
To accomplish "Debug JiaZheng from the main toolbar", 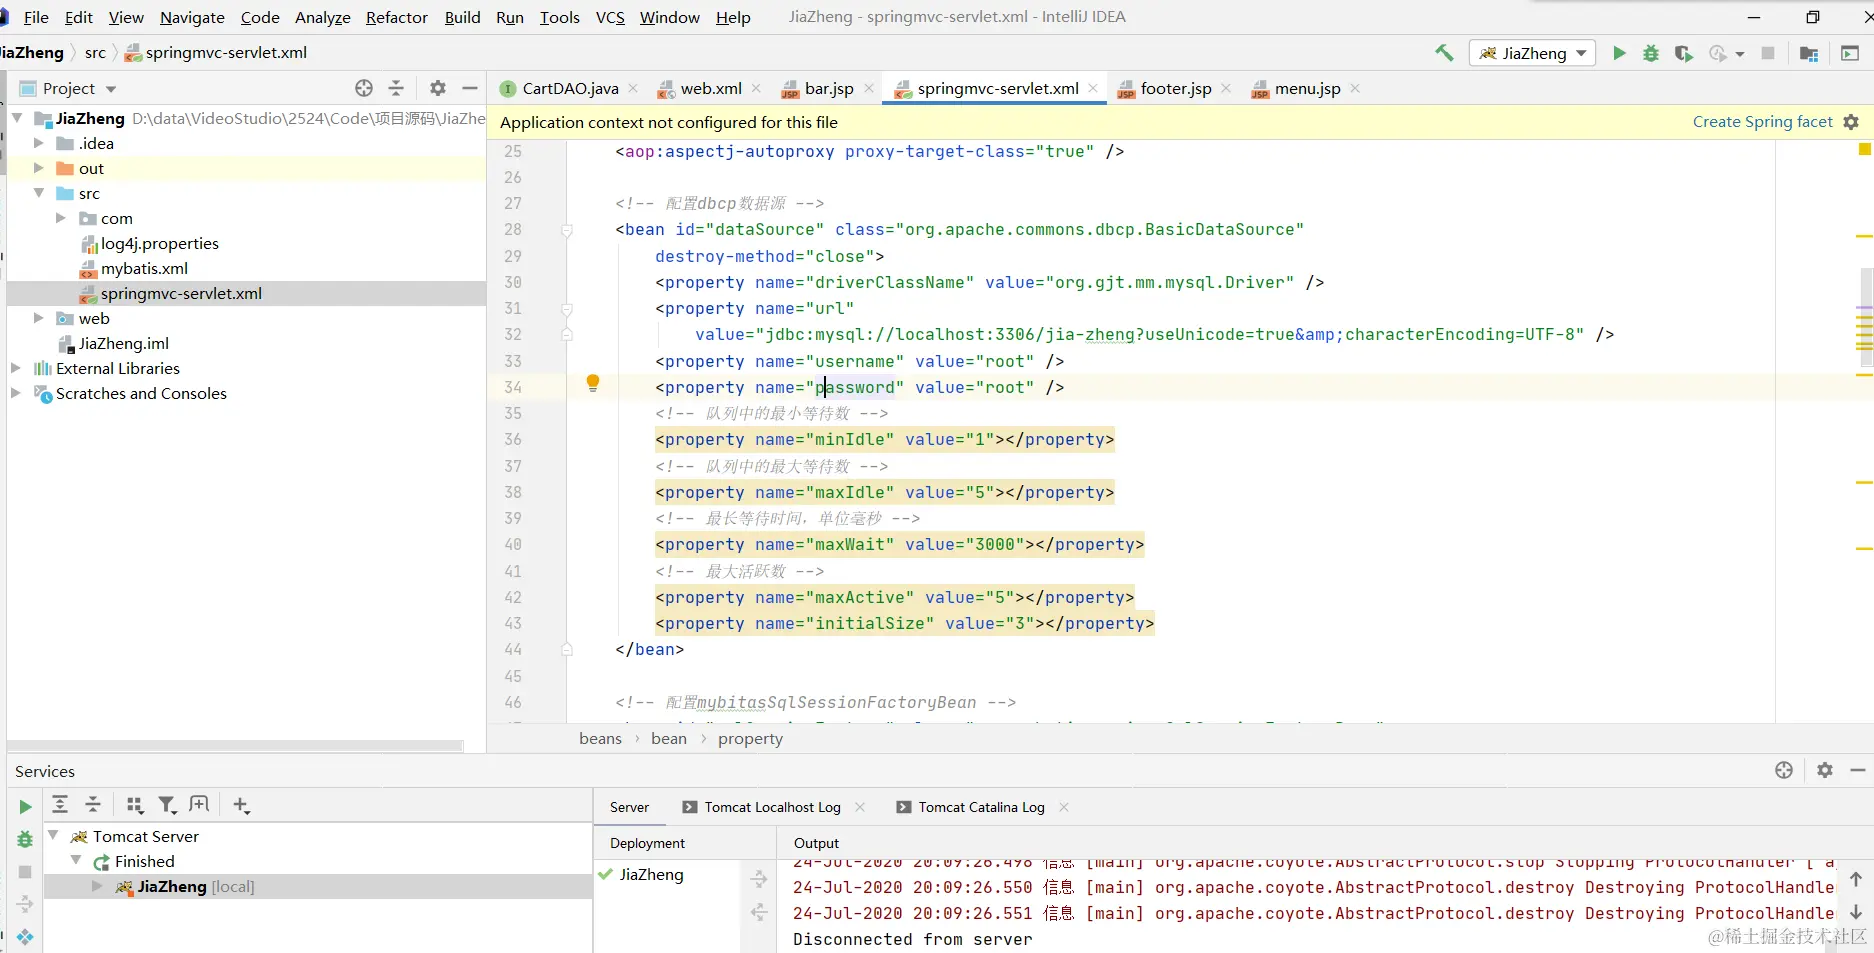I will [x=1651, y=53].
